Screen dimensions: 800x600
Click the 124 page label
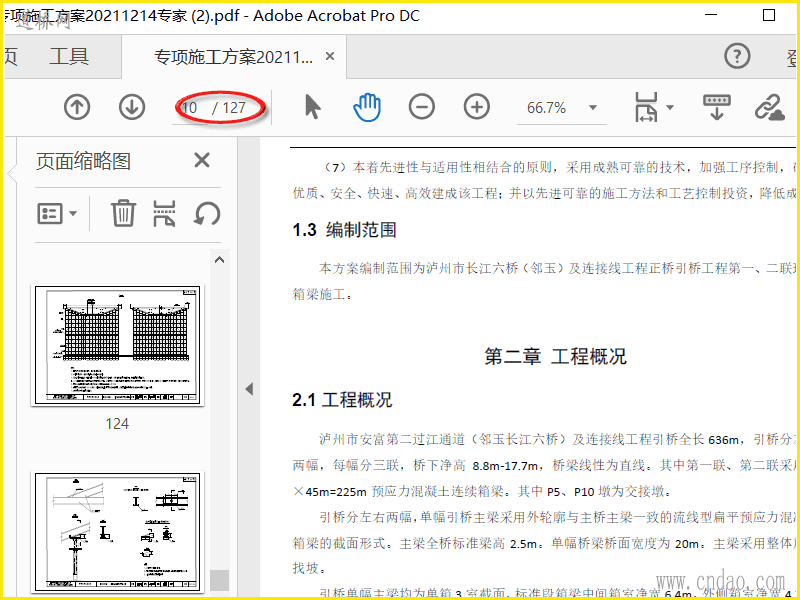tap(117, 423)
